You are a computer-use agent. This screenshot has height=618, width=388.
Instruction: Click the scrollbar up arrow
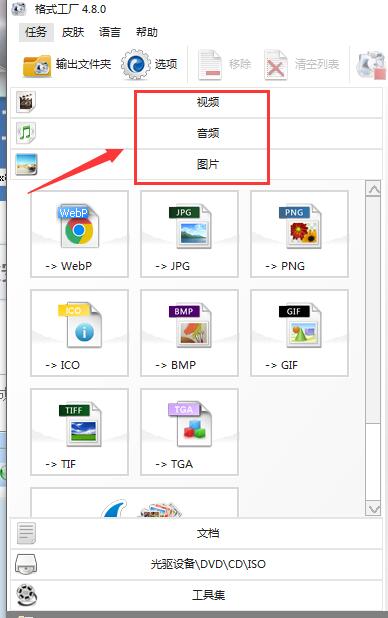point(373,189)
